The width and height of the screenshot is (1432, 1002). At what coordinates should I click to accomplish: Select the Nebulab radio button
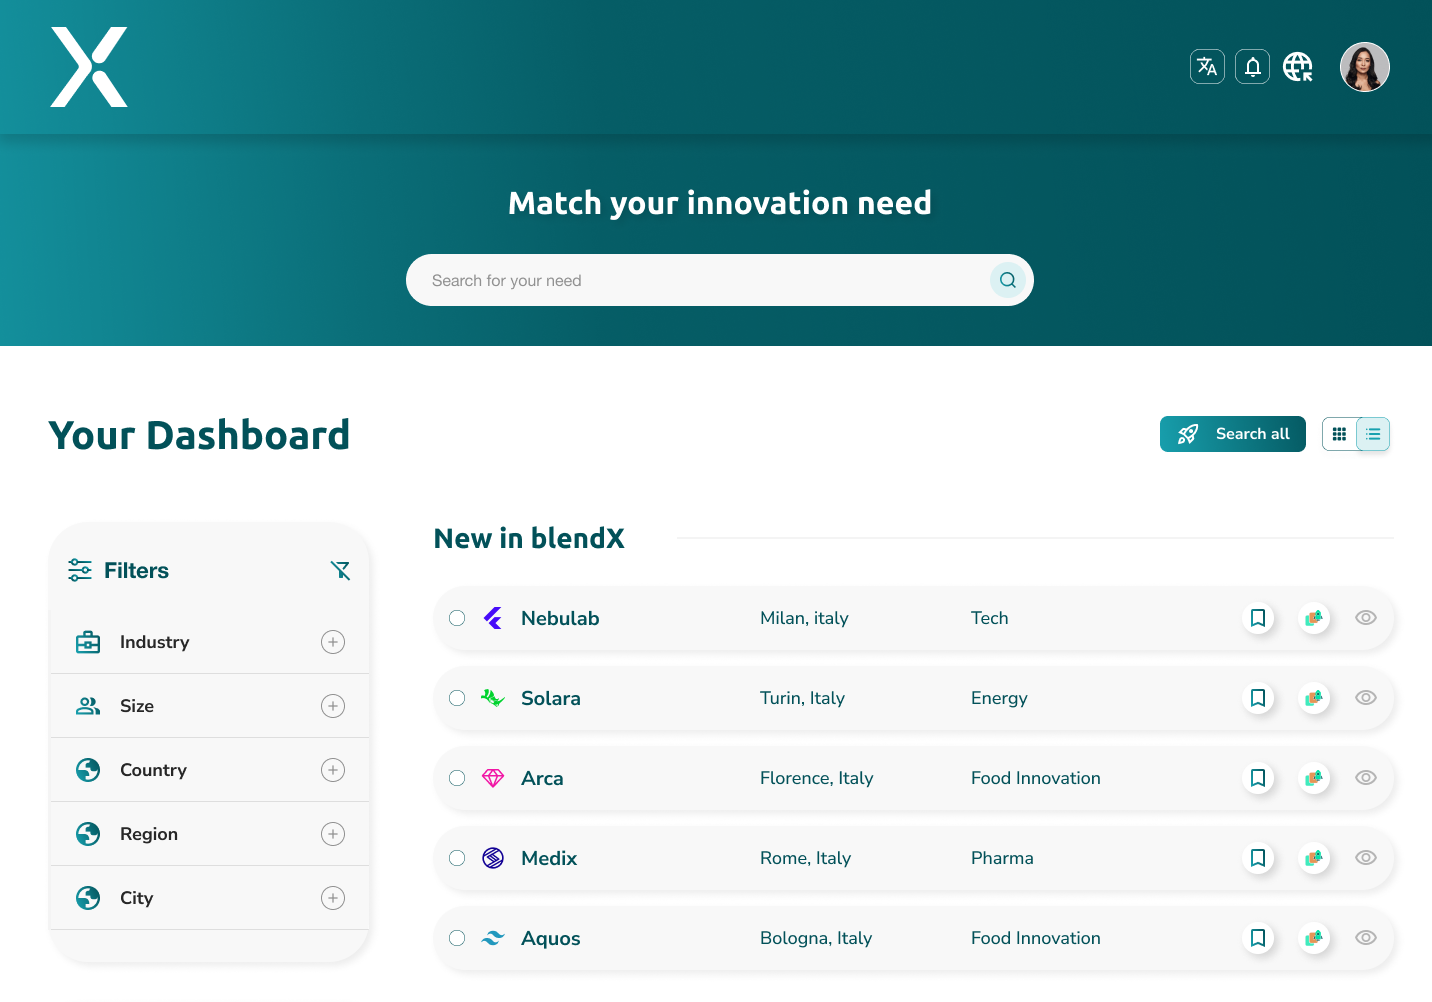(457, 618)
